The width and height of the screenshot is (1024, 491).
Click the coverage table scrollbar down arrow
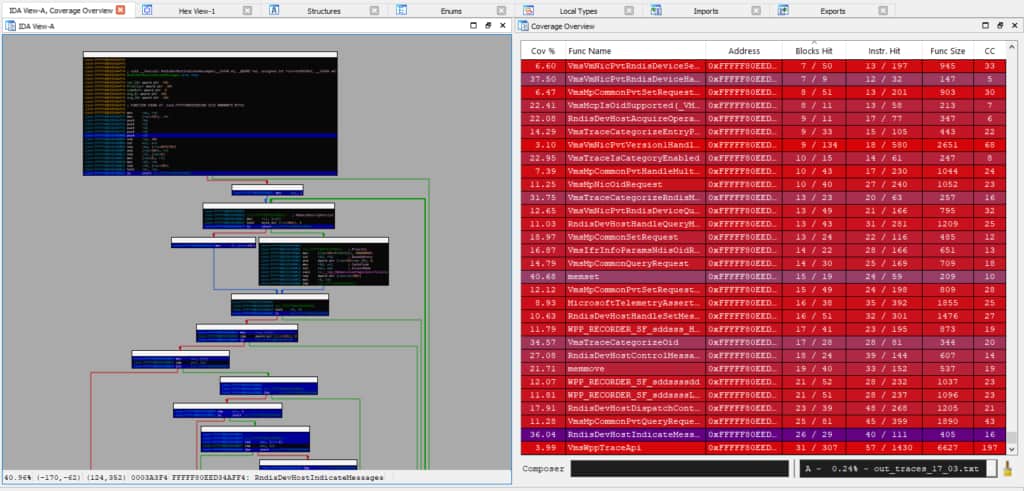tap(1014, 450)
